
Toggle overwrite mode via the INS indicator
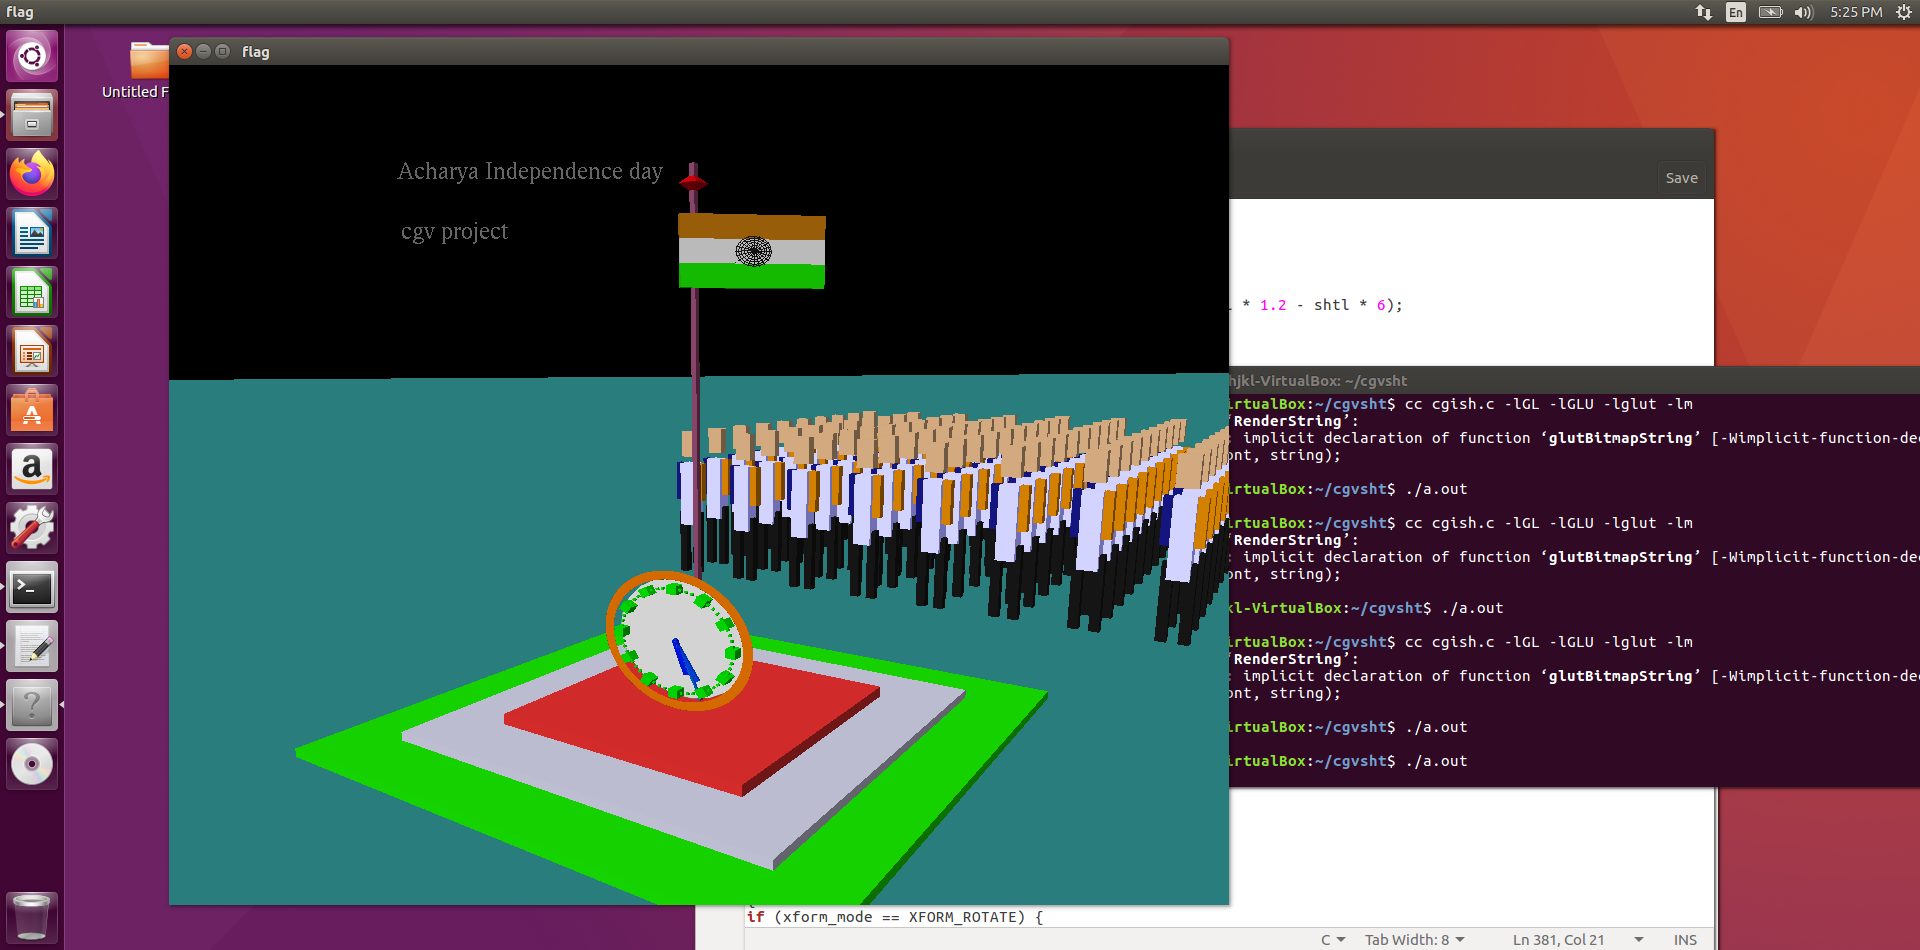coord(1685,939)
